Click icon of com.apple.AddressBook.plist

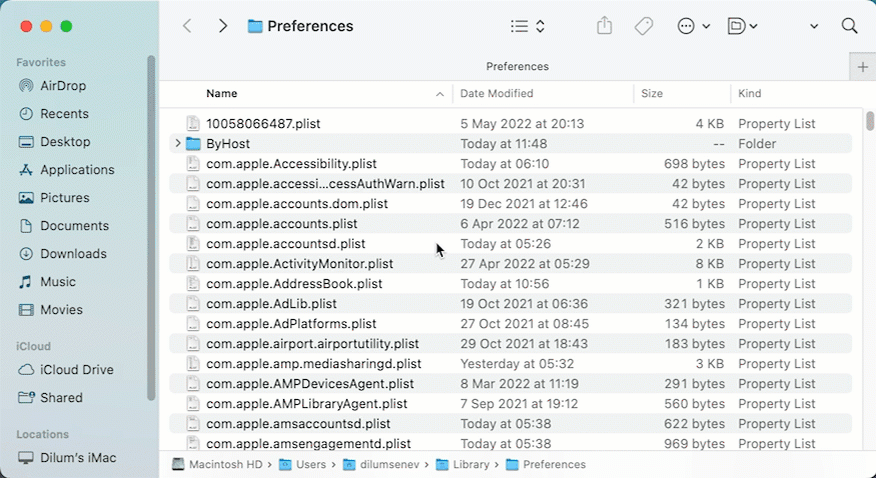(193, 284)
